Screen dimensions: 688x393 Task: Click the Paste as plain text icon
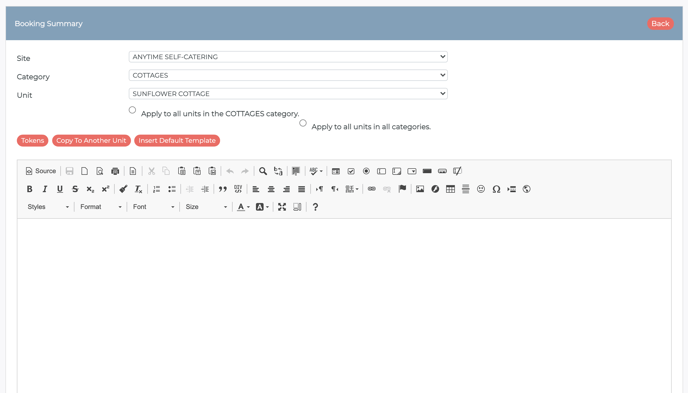pyautogui.click(x=197, y=171)
